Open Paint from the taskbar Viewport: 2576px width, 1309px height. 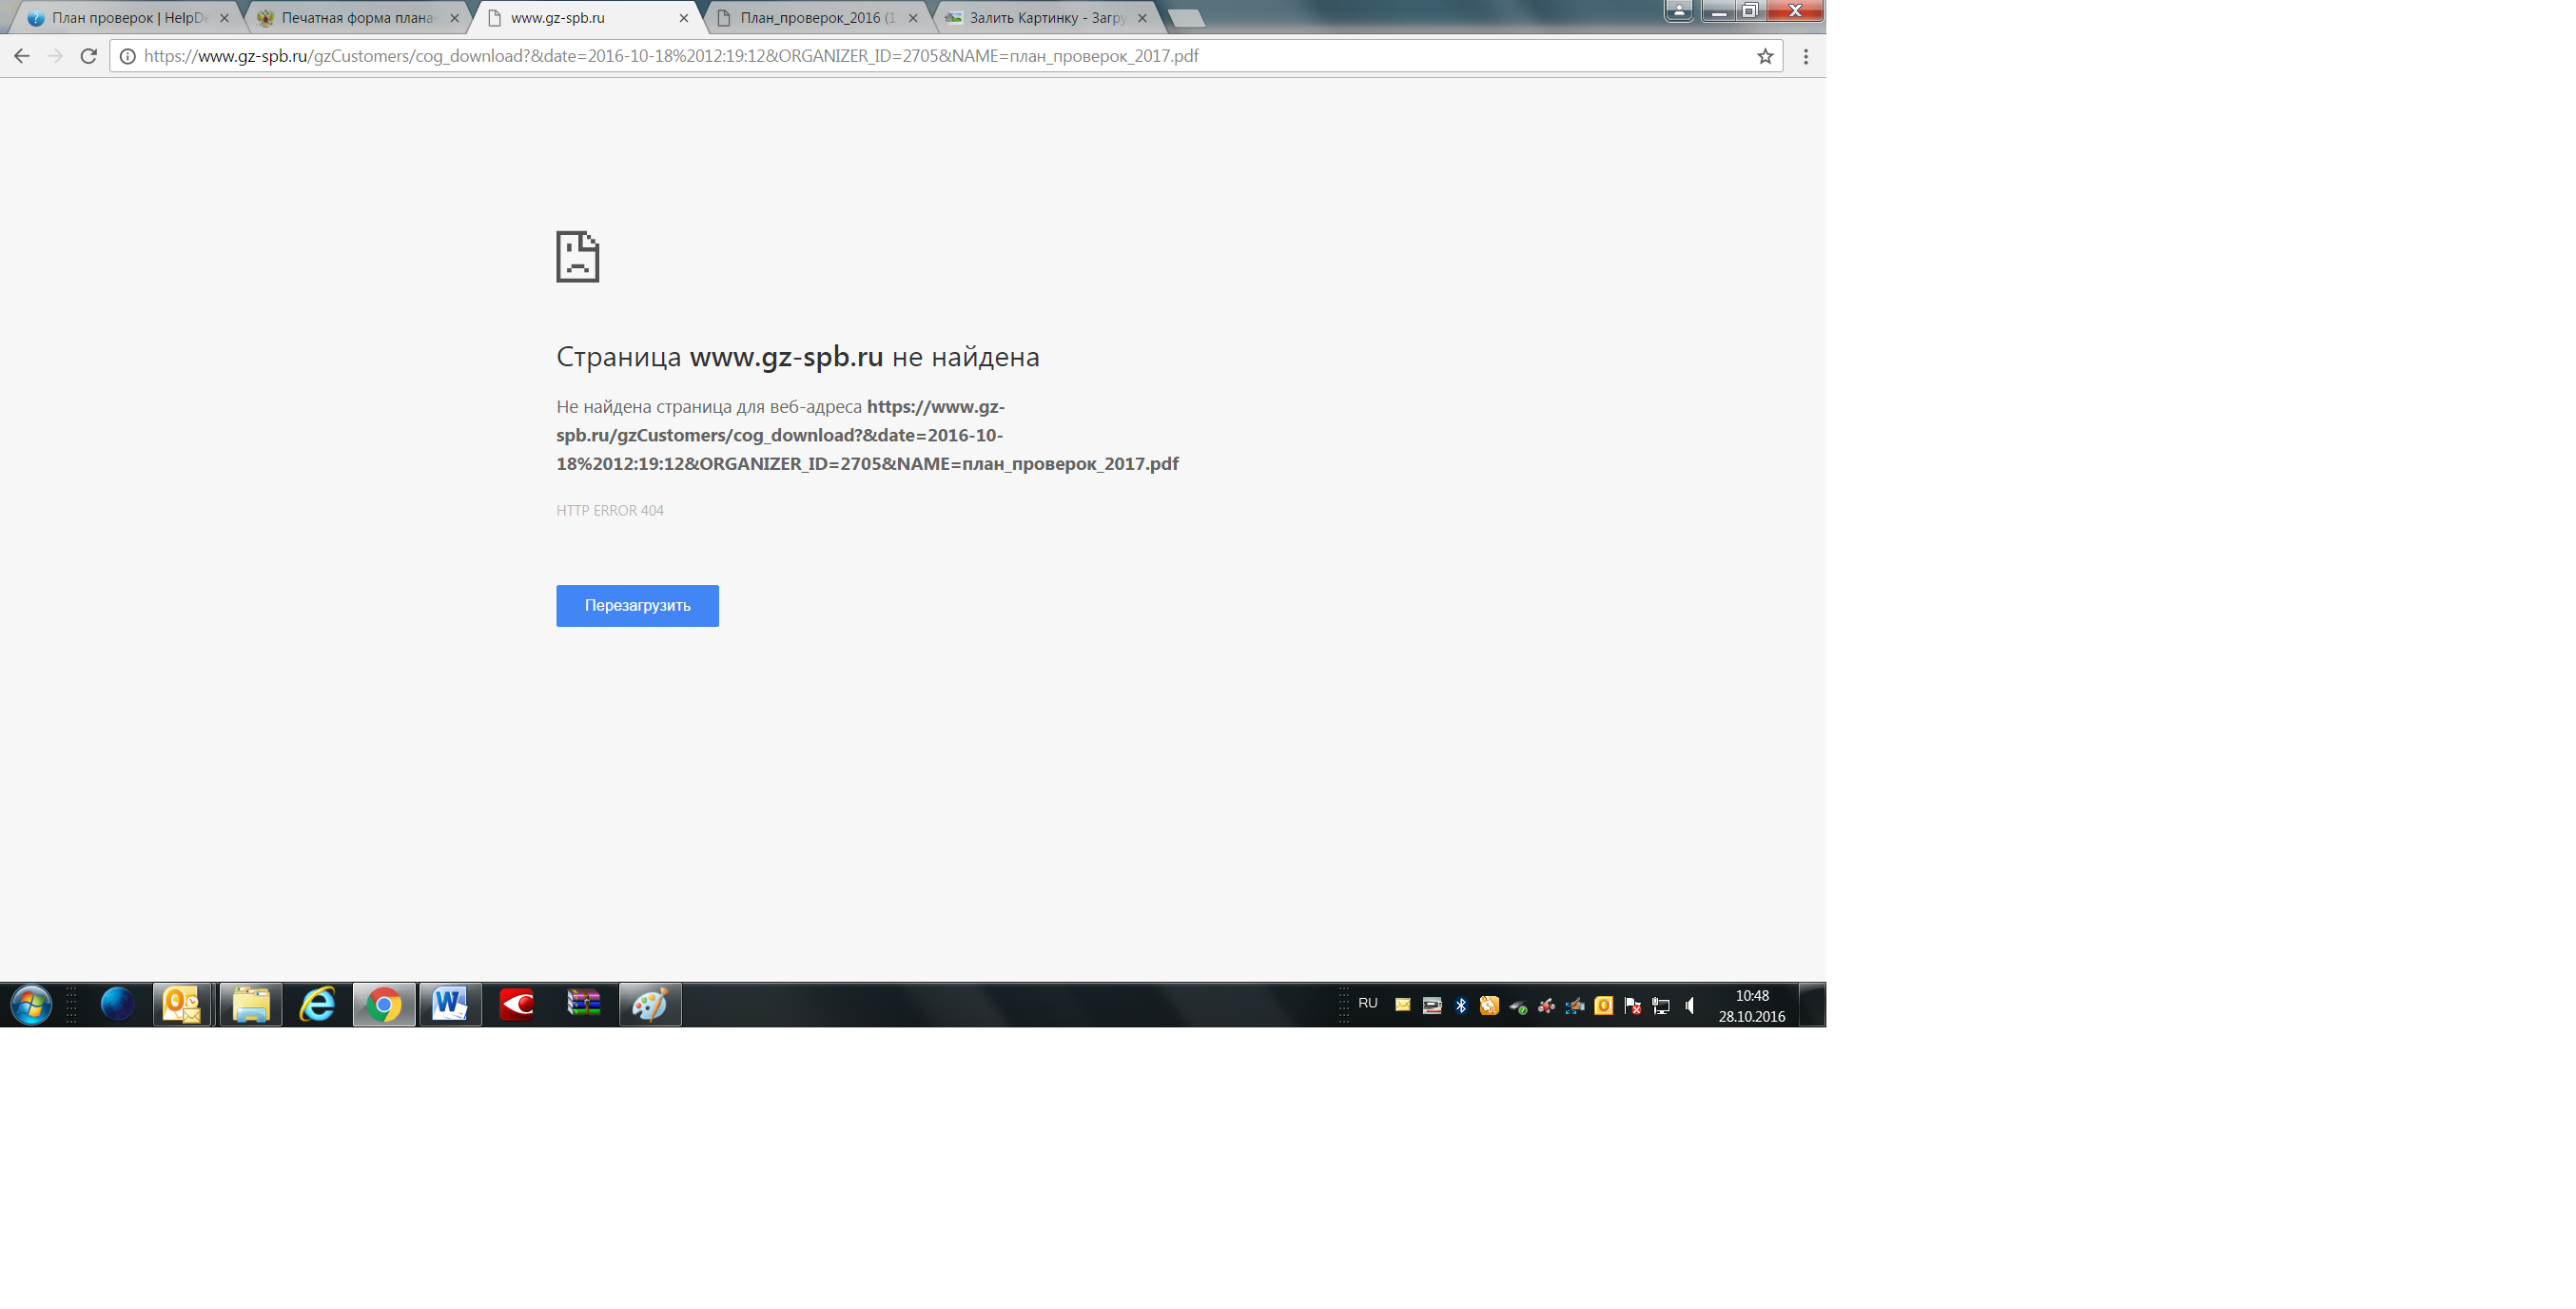pyautogui.click(x=650, y=1004)
